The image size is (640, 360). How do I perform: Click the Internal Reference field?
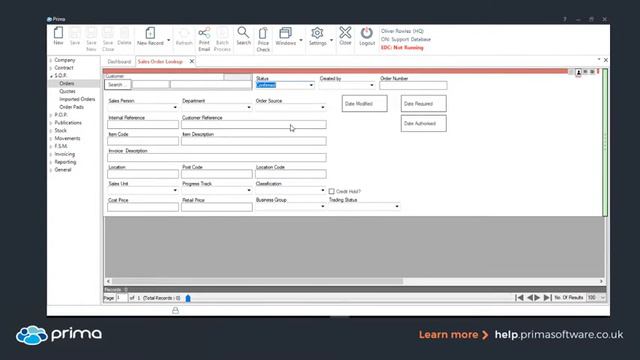pyautogui.click(x=143, y=124)
